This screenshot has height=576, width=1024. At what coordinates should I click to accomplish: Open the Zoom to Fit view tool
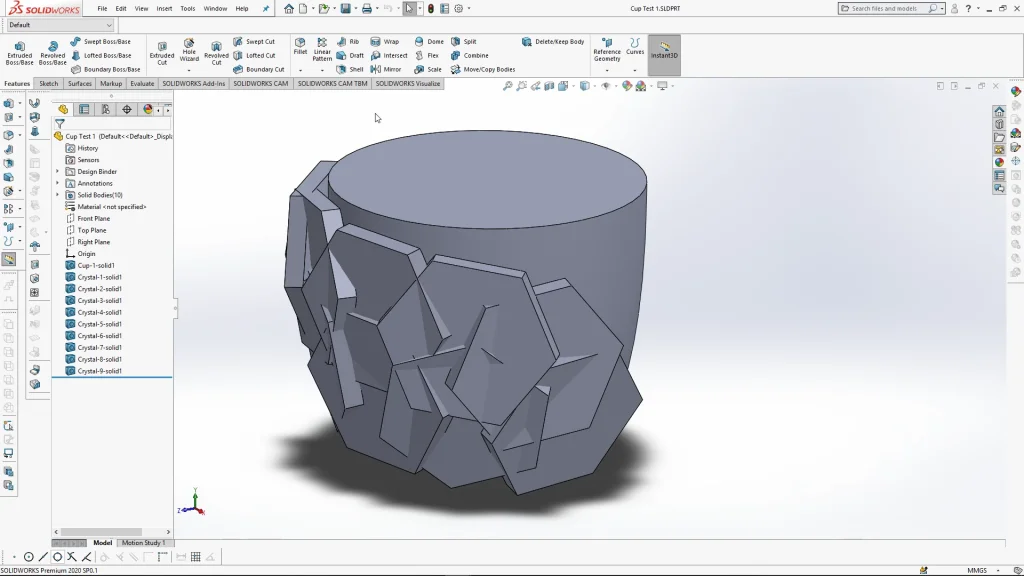click(x=508, y=86)
